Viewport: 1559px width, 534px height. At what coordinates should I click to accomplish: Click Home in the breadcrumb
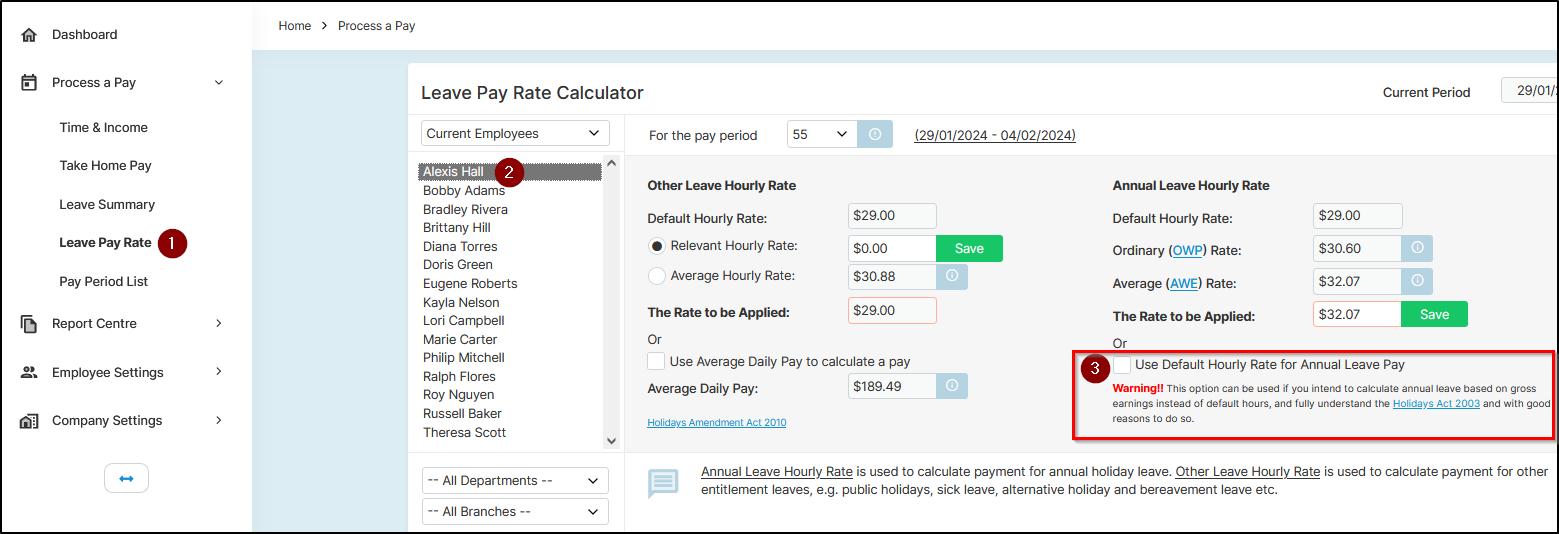tap(295, 26)
